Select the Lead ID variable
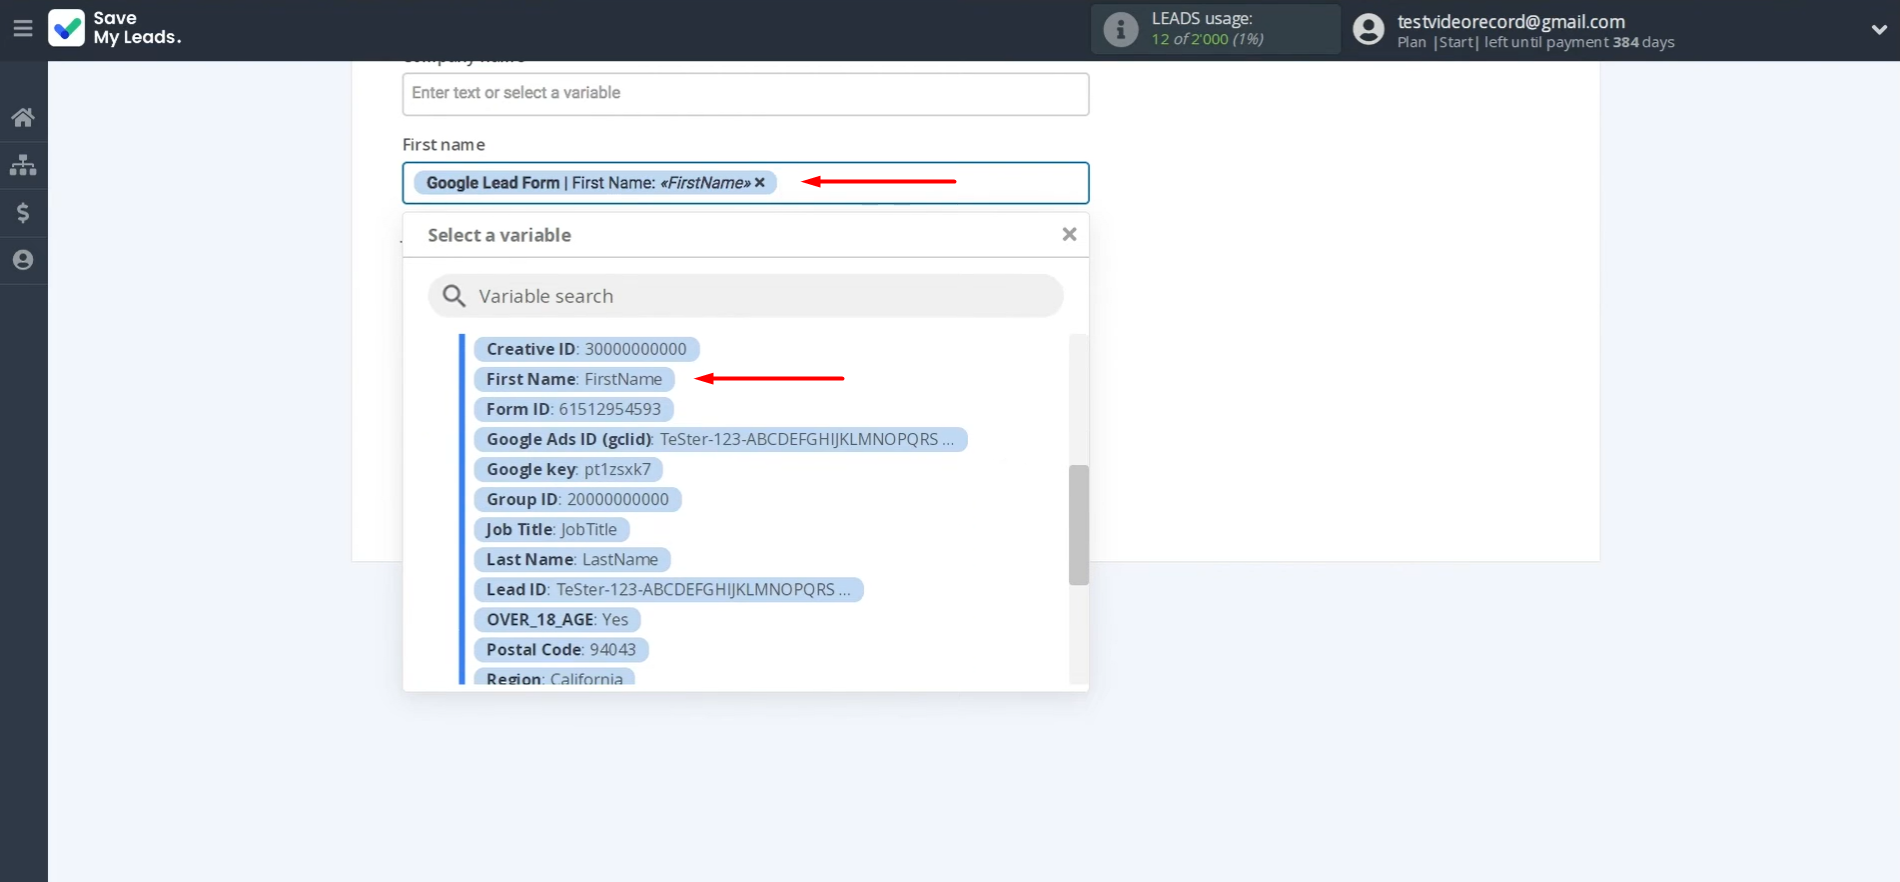 tap(668, 589)
